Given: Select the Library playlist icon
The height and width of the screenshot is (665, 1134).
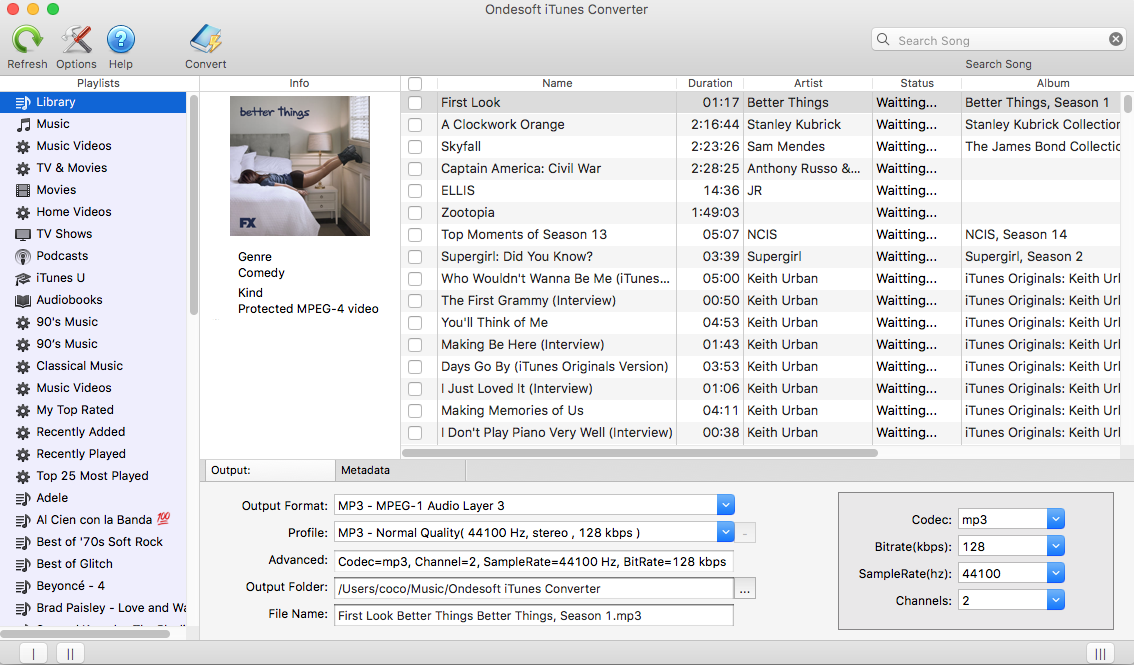Looking at the screenshot, I should [23, 102].
